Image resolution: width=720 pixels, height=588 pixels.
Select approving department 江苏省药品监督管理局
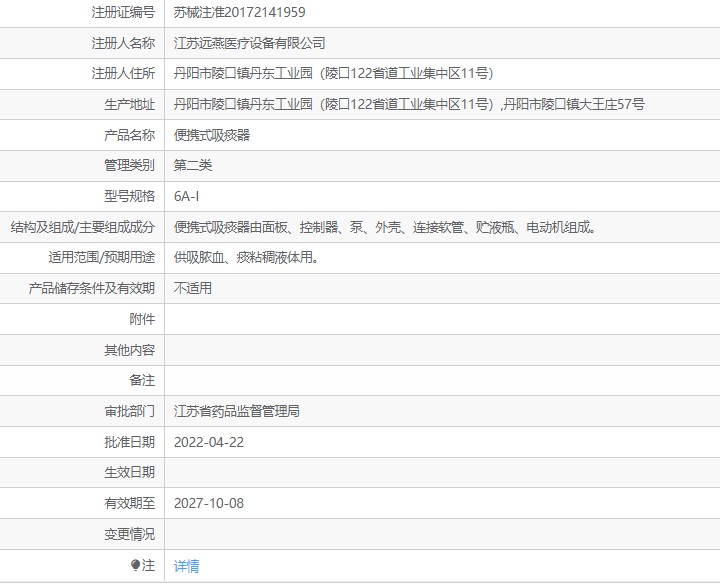point(236,411)
